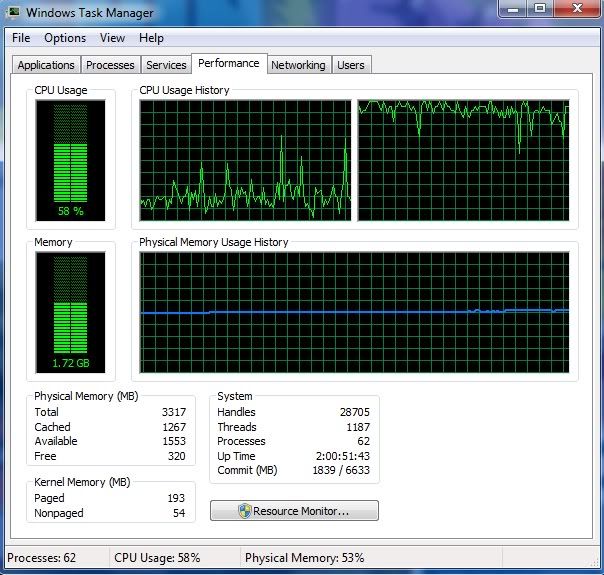Click the first CPU Usage History graph
Image resolution: width=604 pixels, height=575 pixels.
click(245, 160)
